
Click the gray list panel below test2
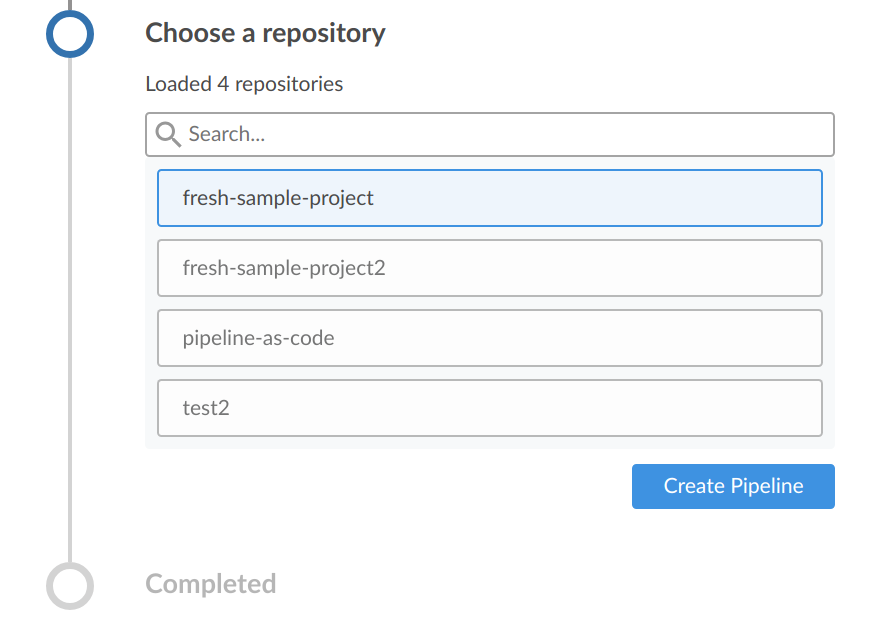click(490, 442)
